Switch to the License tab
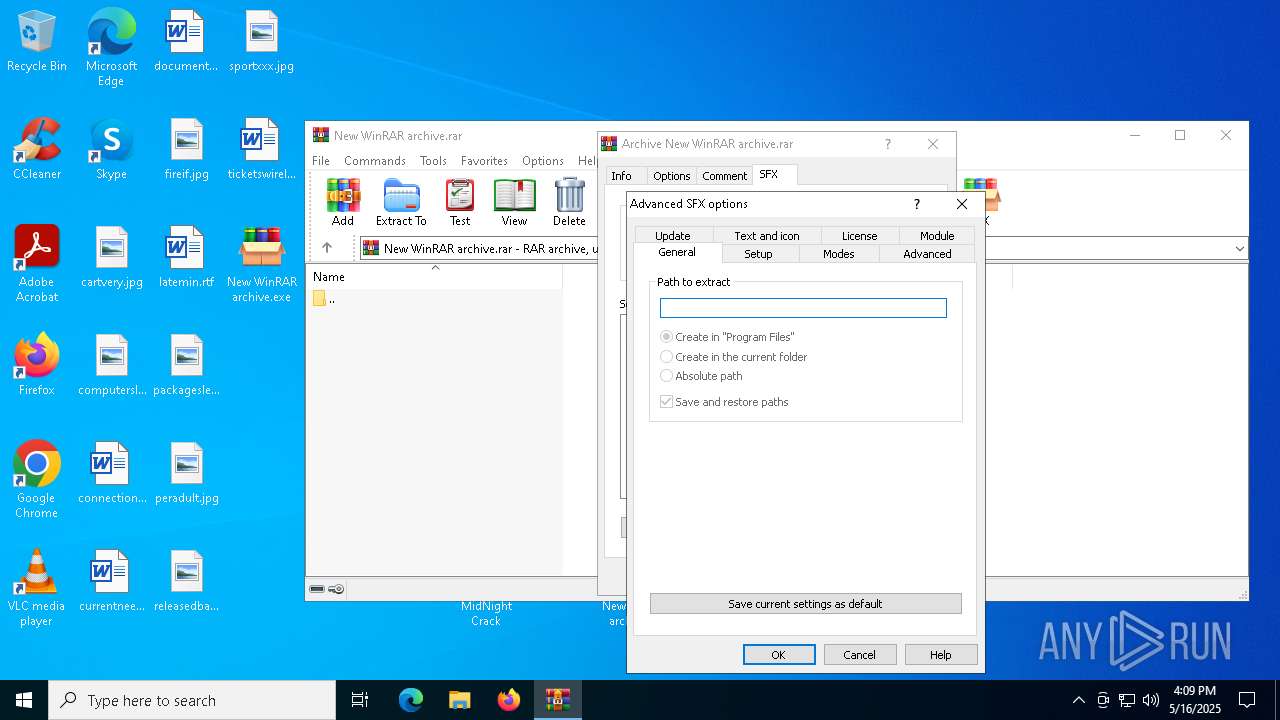 click(x=859, y=236)
